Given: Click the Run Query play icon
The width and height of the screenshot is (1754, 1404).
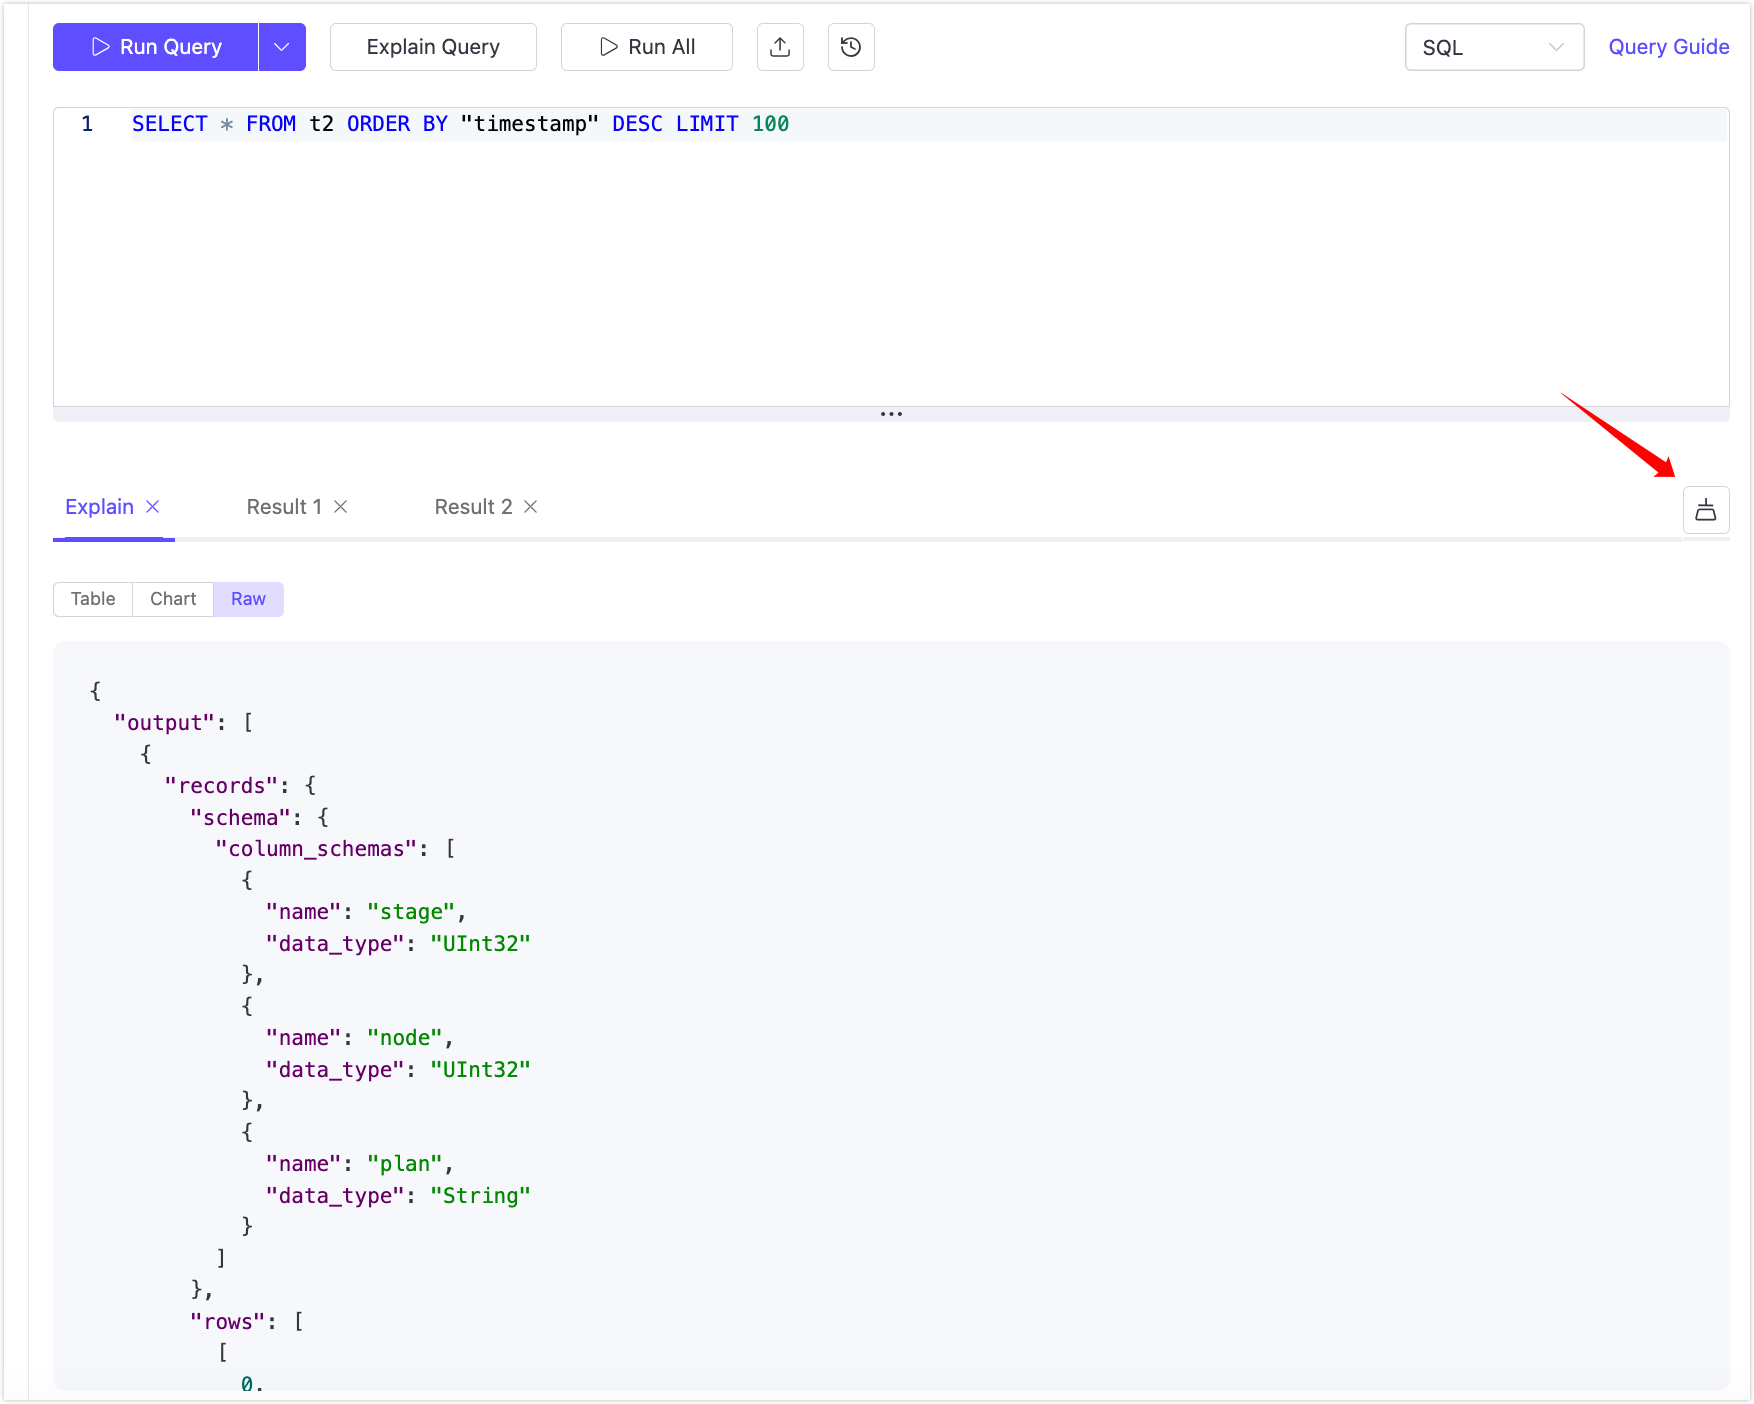Looking at the screenshot, I should coord(99,46).
